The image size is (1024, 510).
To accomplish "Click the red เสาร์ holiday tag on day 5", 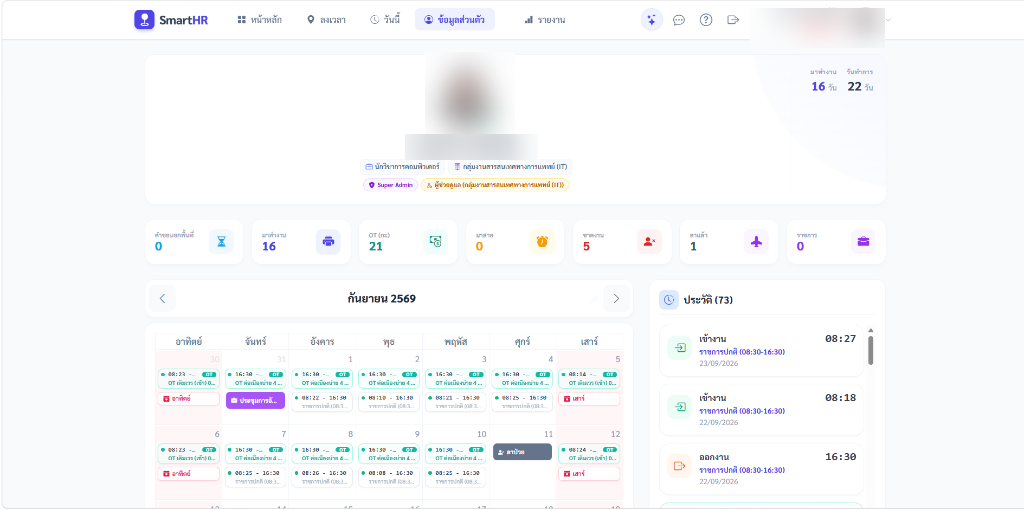I will [589, 398].
